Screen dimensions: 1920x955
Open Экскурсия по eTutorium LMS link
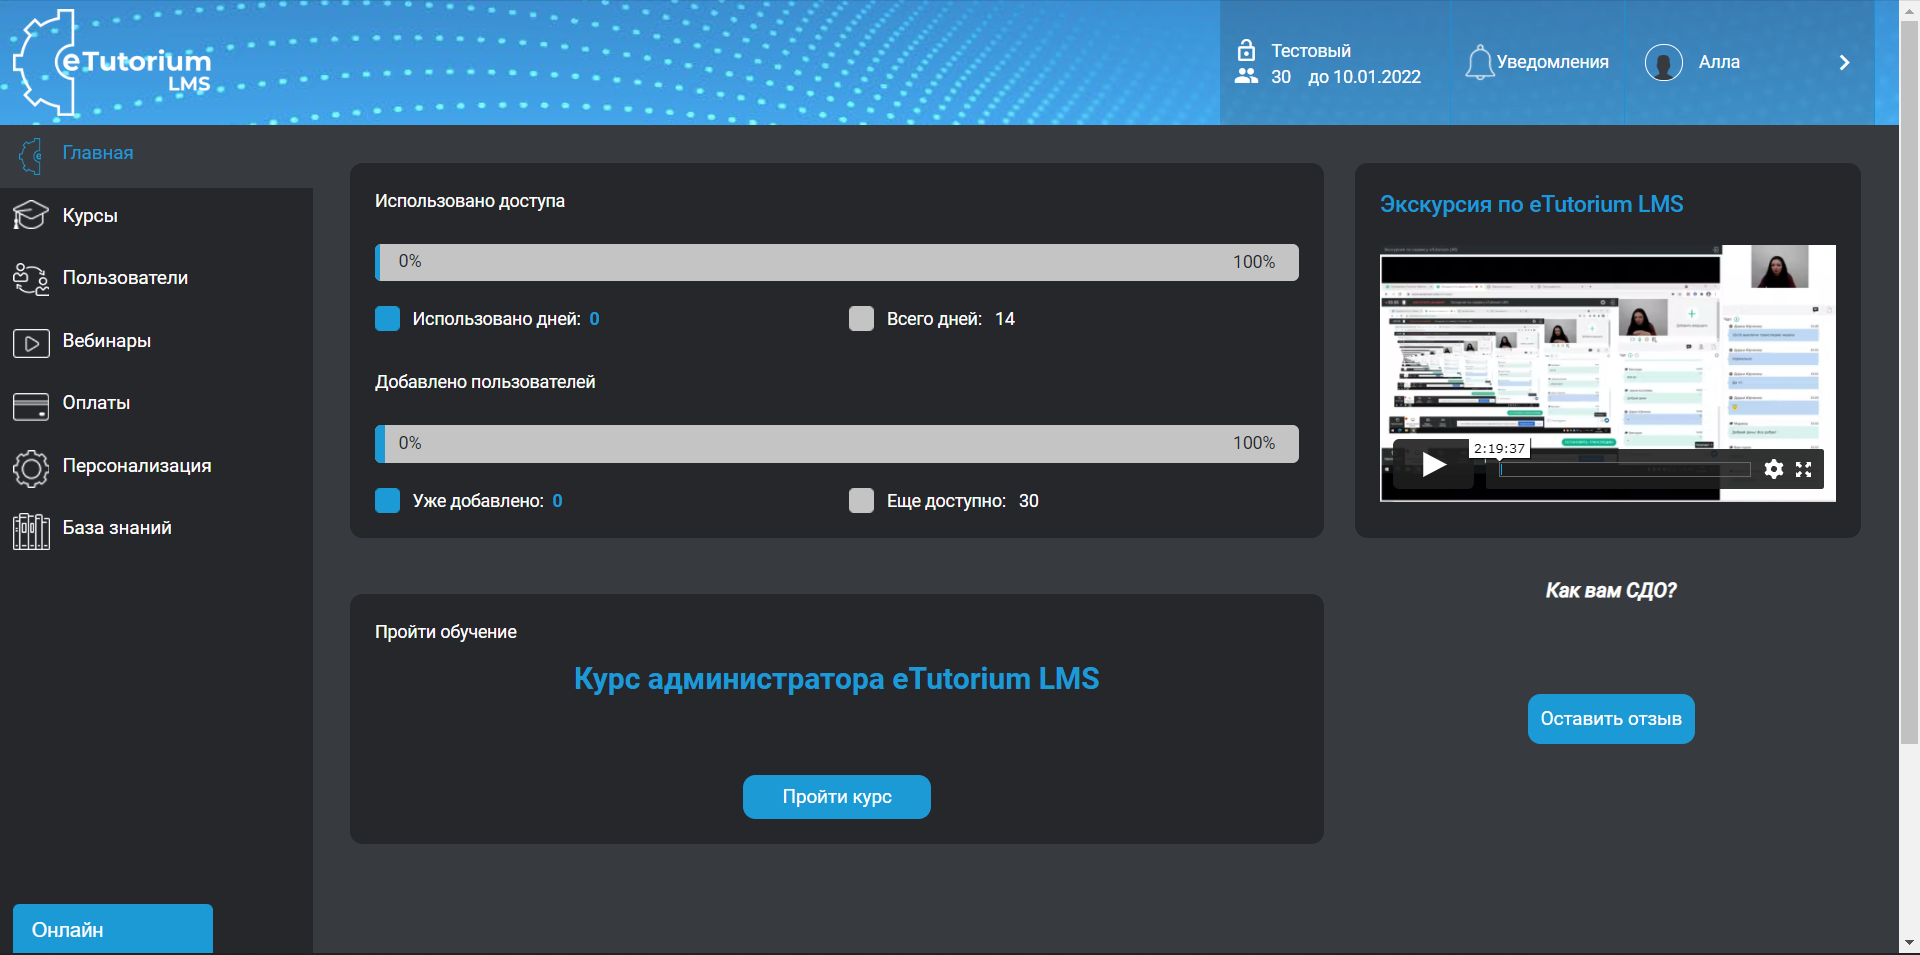tap(1532, 204)
